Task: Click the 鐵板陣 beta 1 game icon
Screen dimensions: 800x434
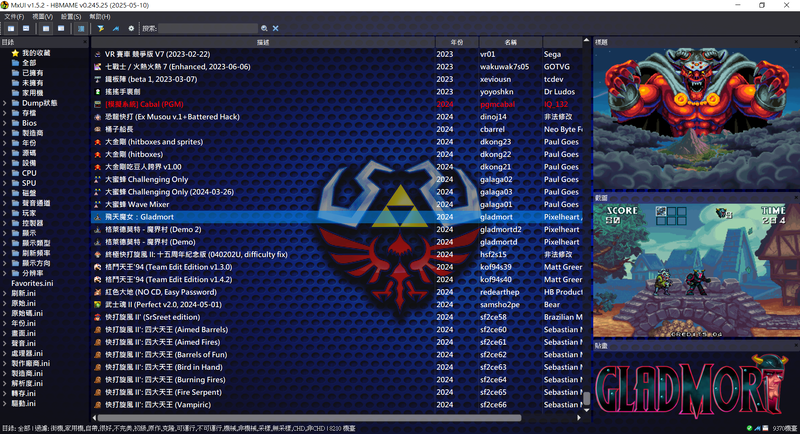Action: coord(97,79)
